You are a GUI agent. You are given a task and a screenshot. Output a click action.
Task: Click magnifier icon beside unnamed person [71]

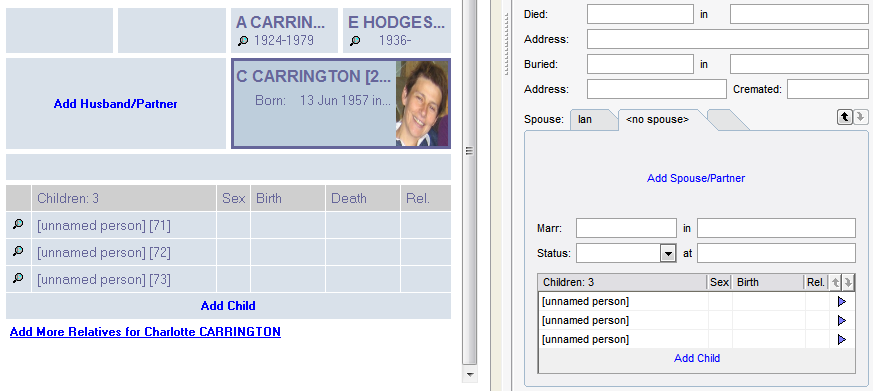[18, 224]
